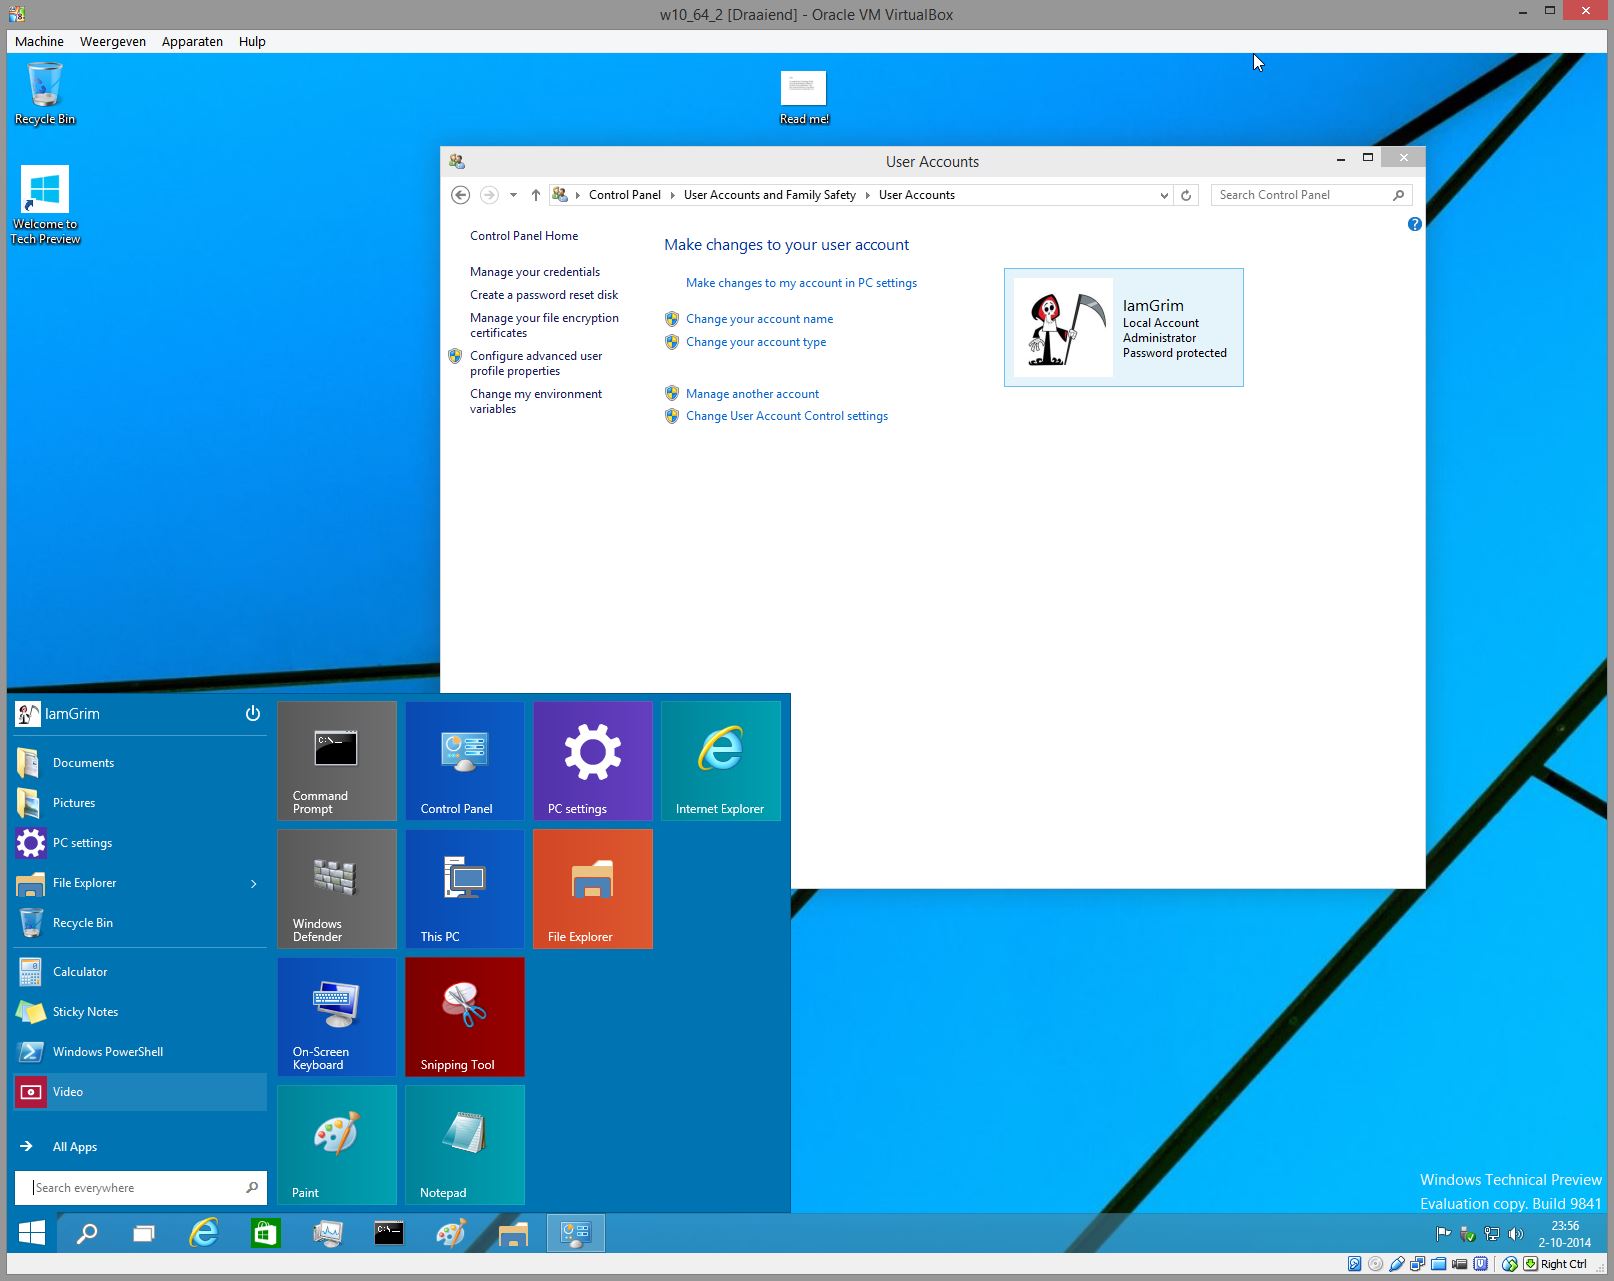
Task: Click the IamGrim account picture
Action: click(1063, 327)
